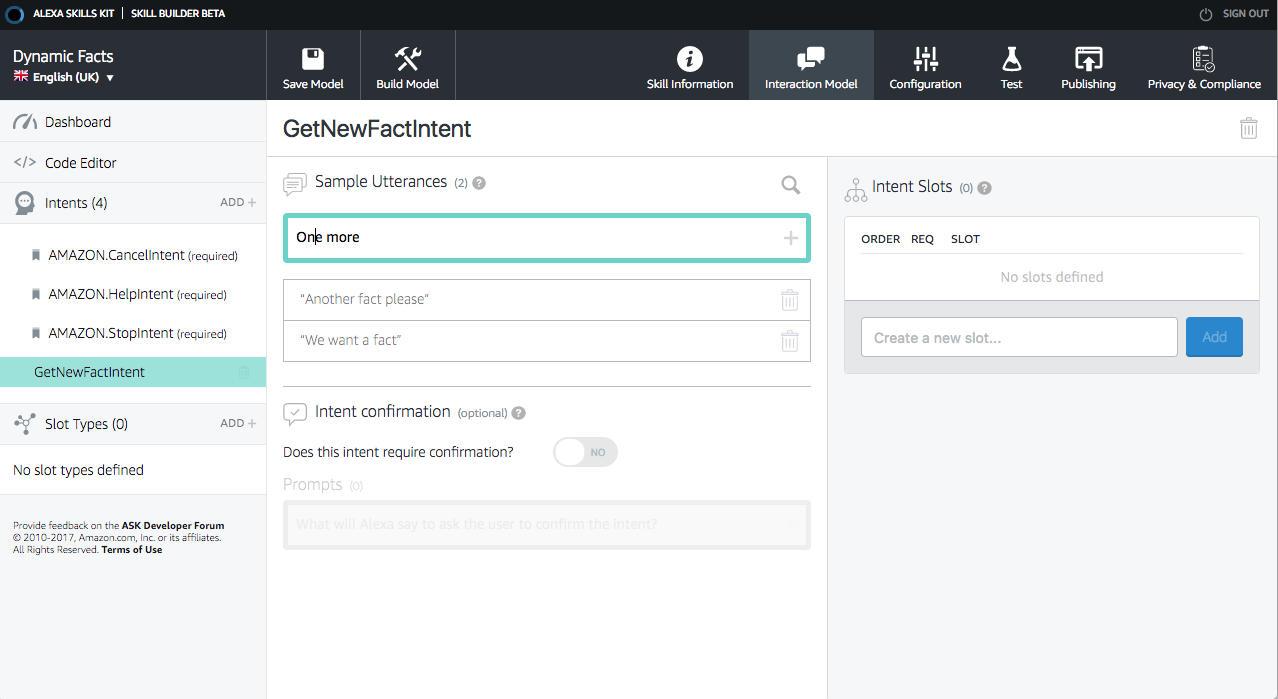
Task: Click the search icon in Sample Utterances
Action: pos(790,185)
